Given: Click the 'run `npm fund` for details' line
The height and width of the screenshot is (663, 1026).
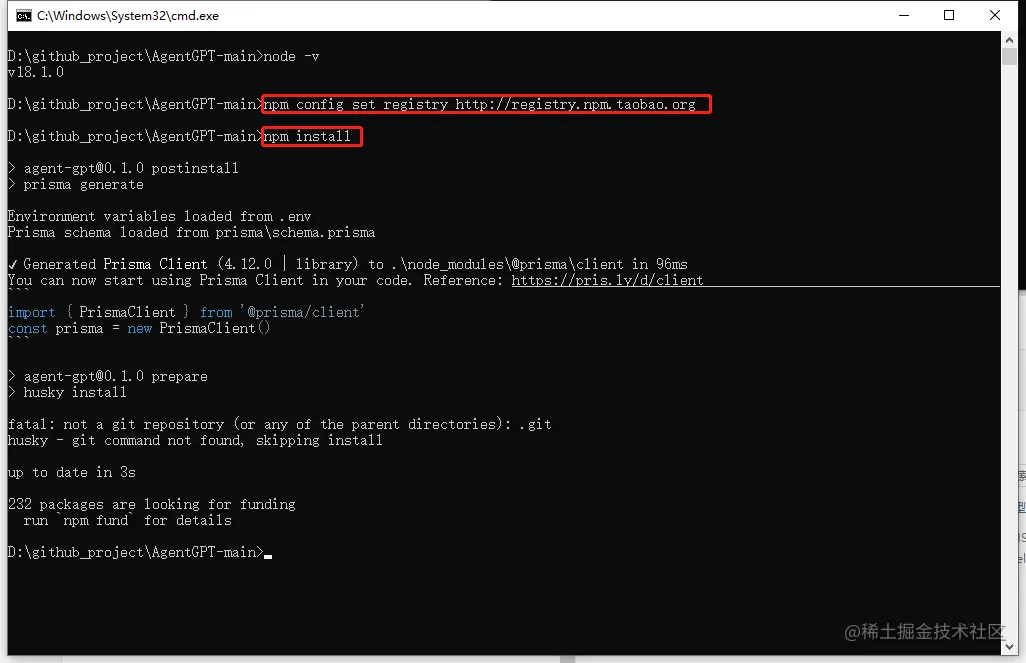Looking at the screenshot, I should (x=128, y=520).
